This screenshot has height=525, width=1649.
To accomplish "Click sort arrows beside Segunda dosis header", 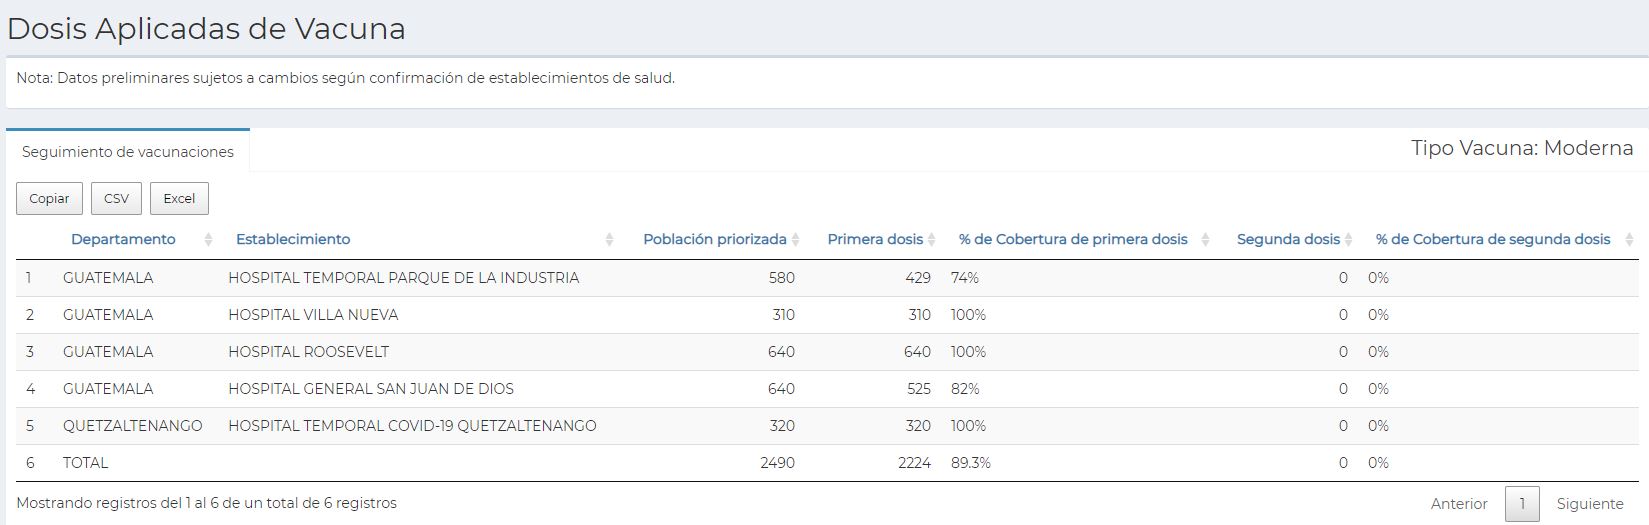I will coord(1348,240).
